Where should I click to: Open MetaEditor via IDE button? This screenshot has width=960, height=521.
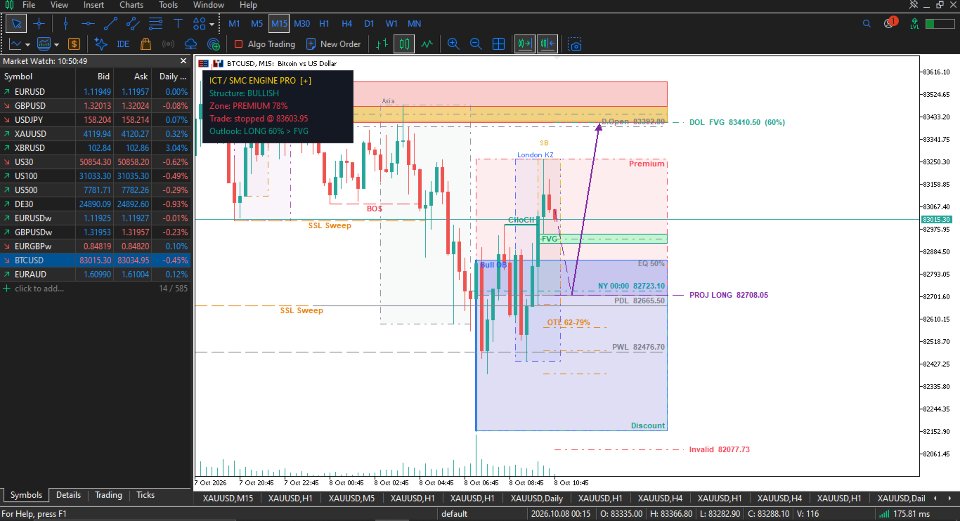pyautogui.click(x=123, y=44)
